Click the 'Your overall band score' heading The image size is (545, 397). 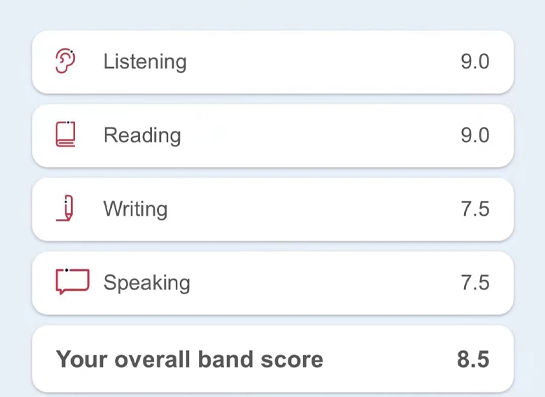coord(189,359)
